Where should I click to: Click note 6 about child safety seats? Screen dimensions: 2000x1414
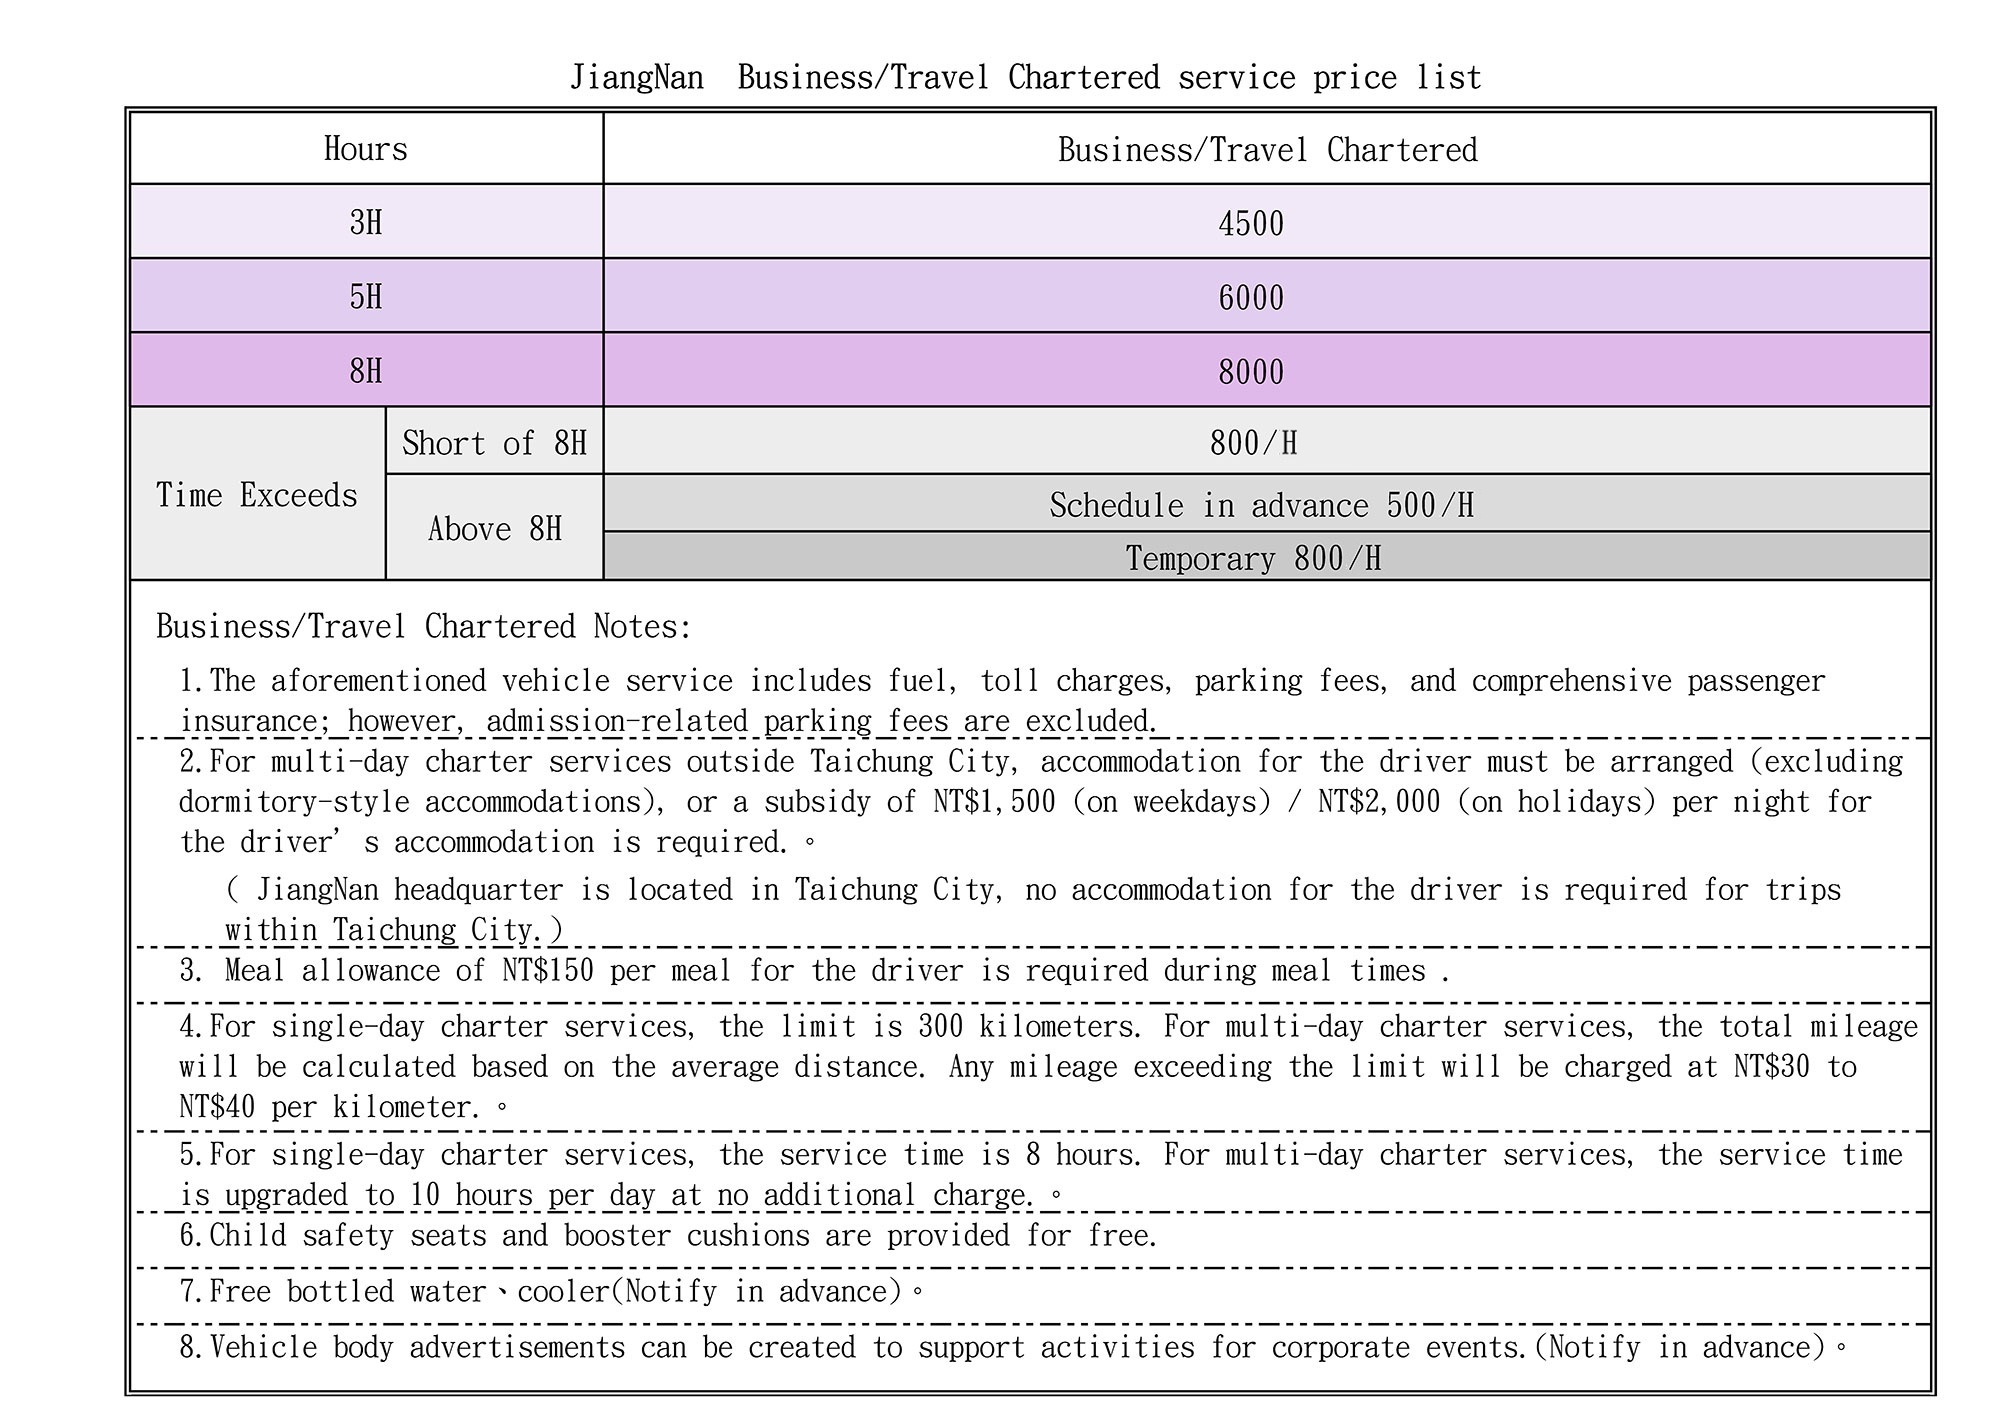click(x=668, y=1235)
